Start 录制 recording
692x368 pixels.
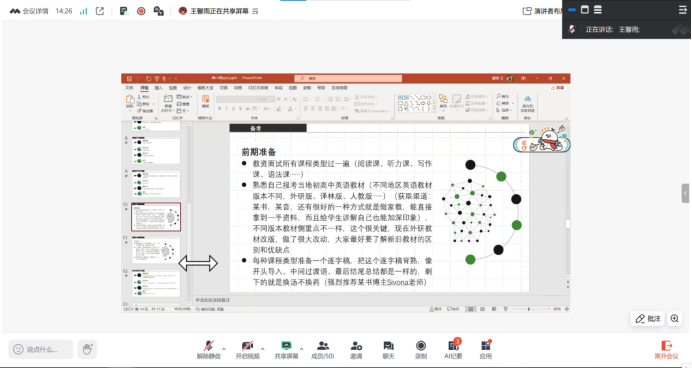point(421,349)
